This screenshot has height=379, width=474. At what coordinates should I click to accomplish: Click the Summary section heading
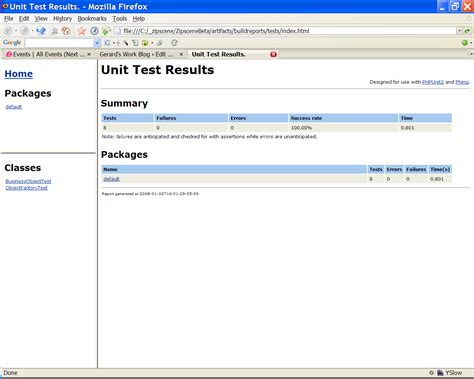[124, 103]
